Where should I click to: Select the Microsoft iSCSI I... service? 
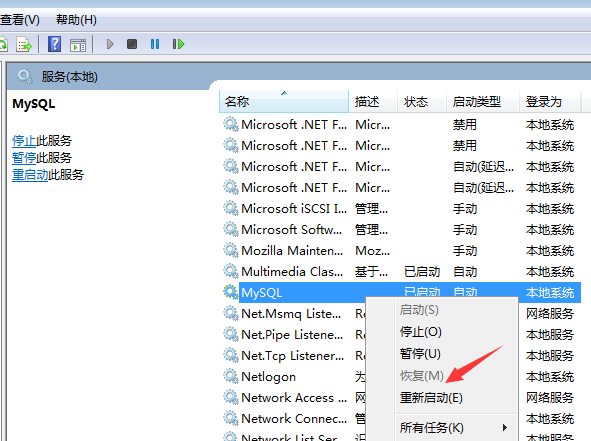pos(294,208)
